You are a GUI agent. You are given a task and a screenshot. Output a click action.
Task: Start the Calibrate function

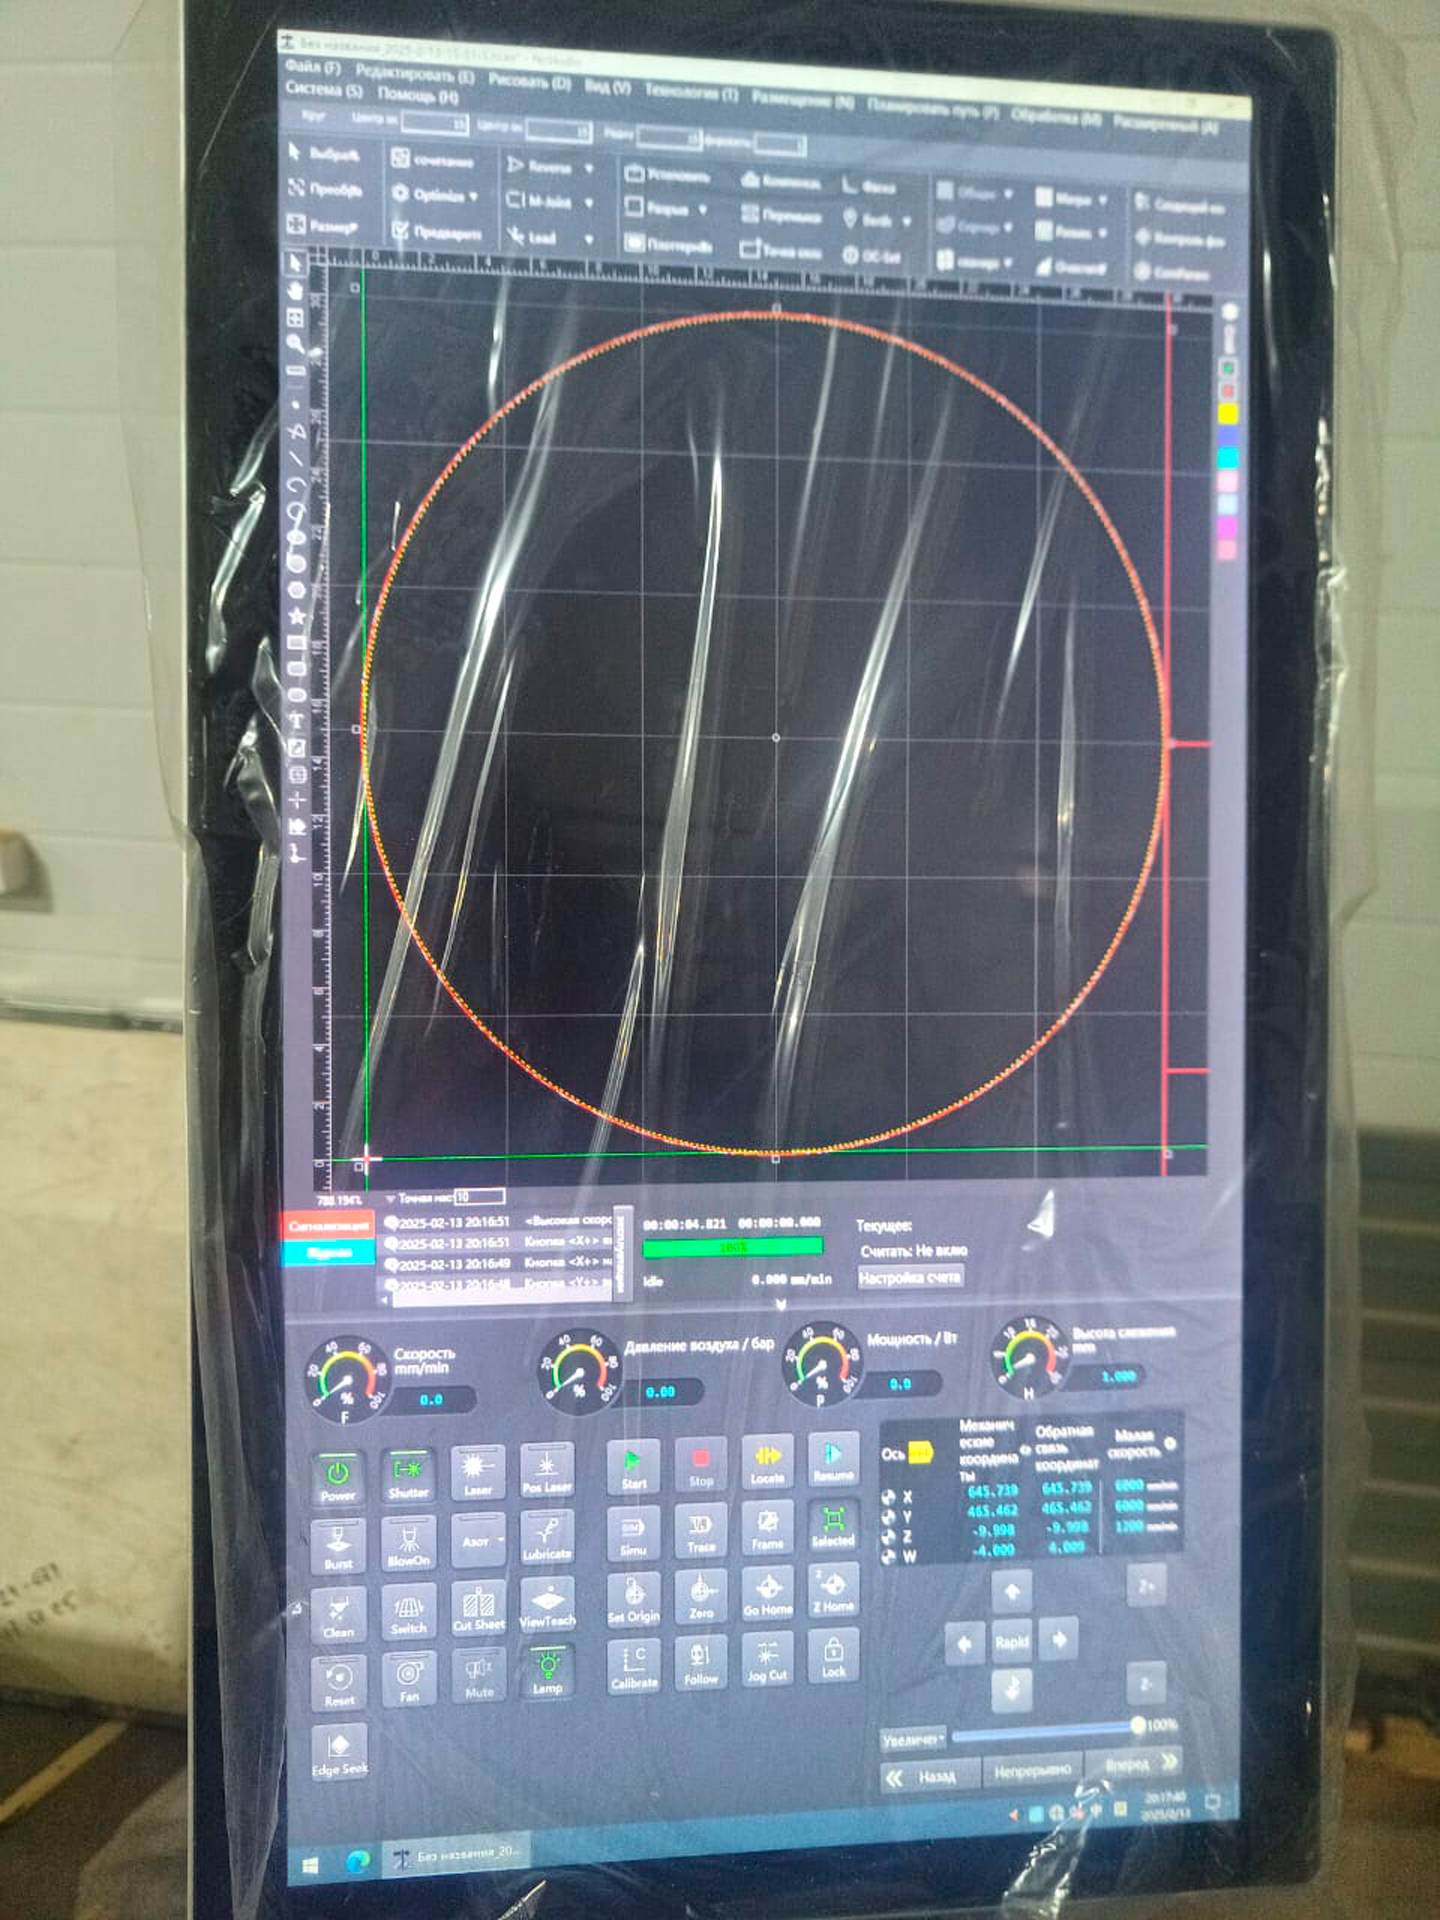[633, 1664]
